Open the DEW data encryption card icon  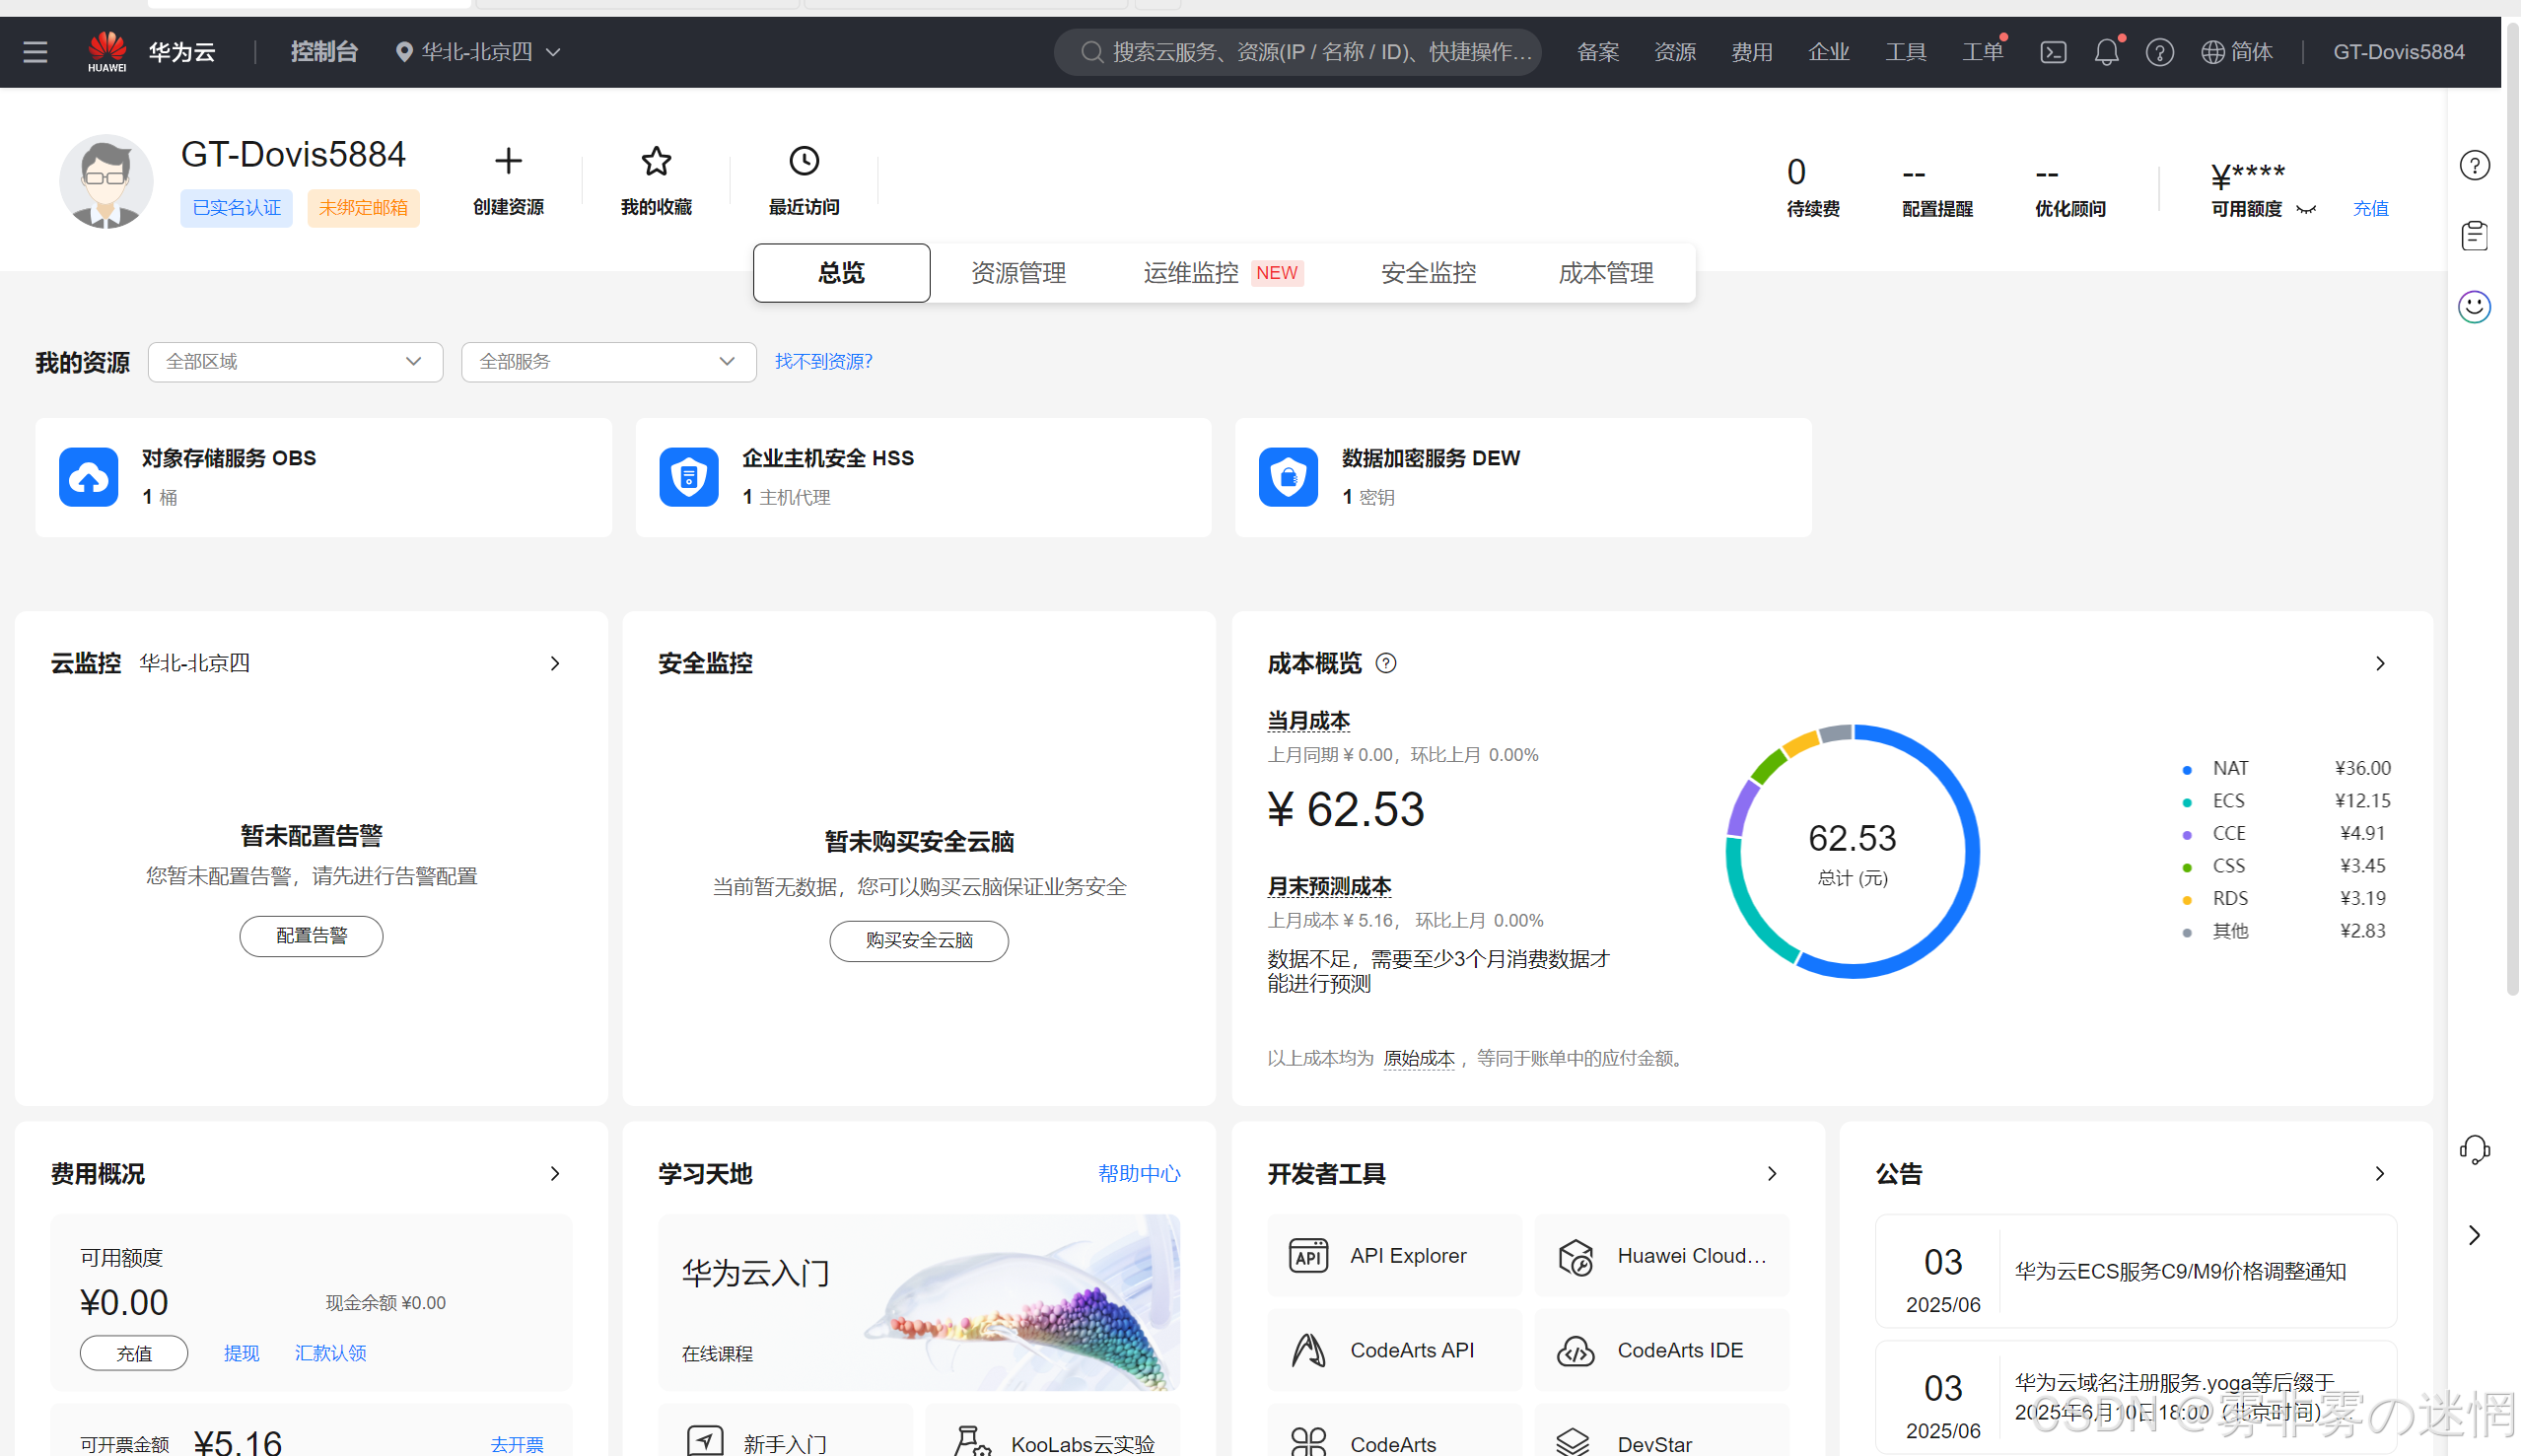1288,477
